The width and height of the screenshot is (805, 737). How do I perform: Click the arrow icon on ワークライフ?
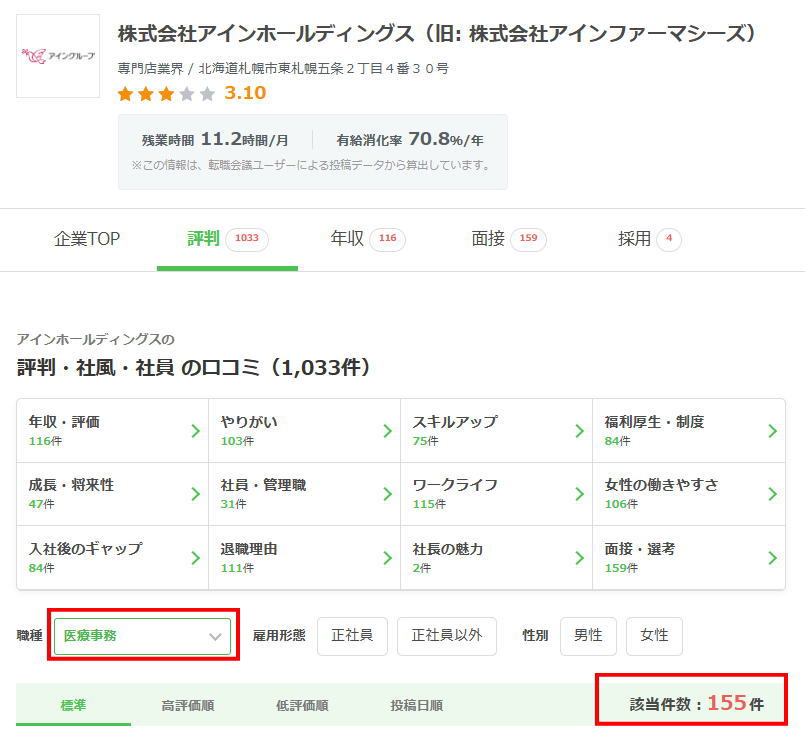coord(580,494)
